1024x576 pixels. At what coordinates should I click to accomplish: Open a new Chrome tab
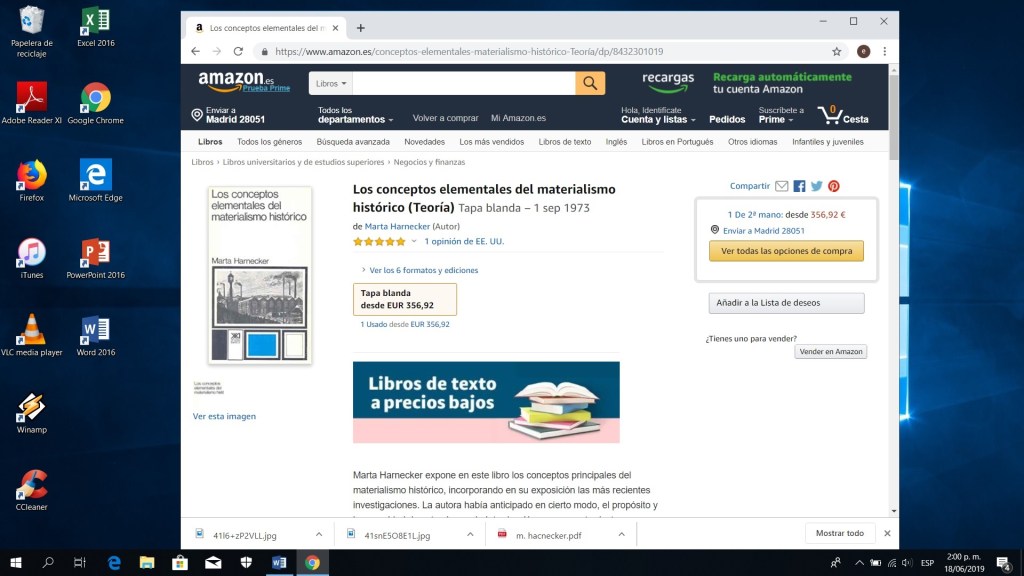360,28
